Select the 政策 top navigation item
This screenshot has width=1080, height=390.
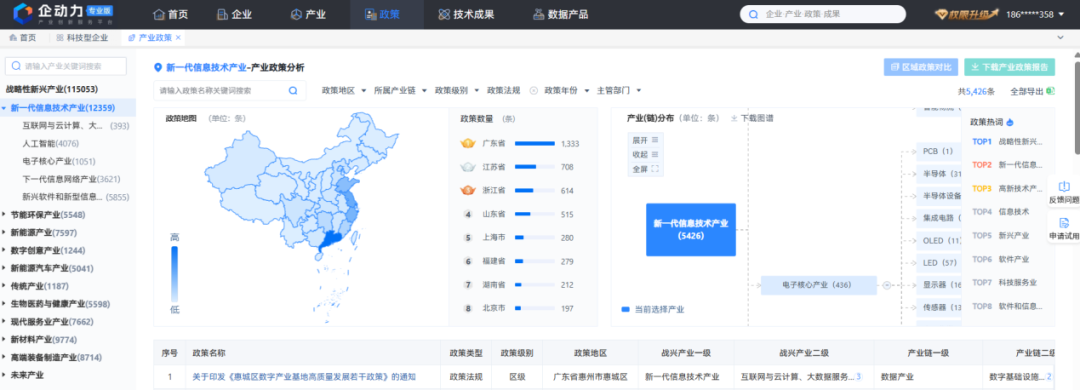point(382,14)
